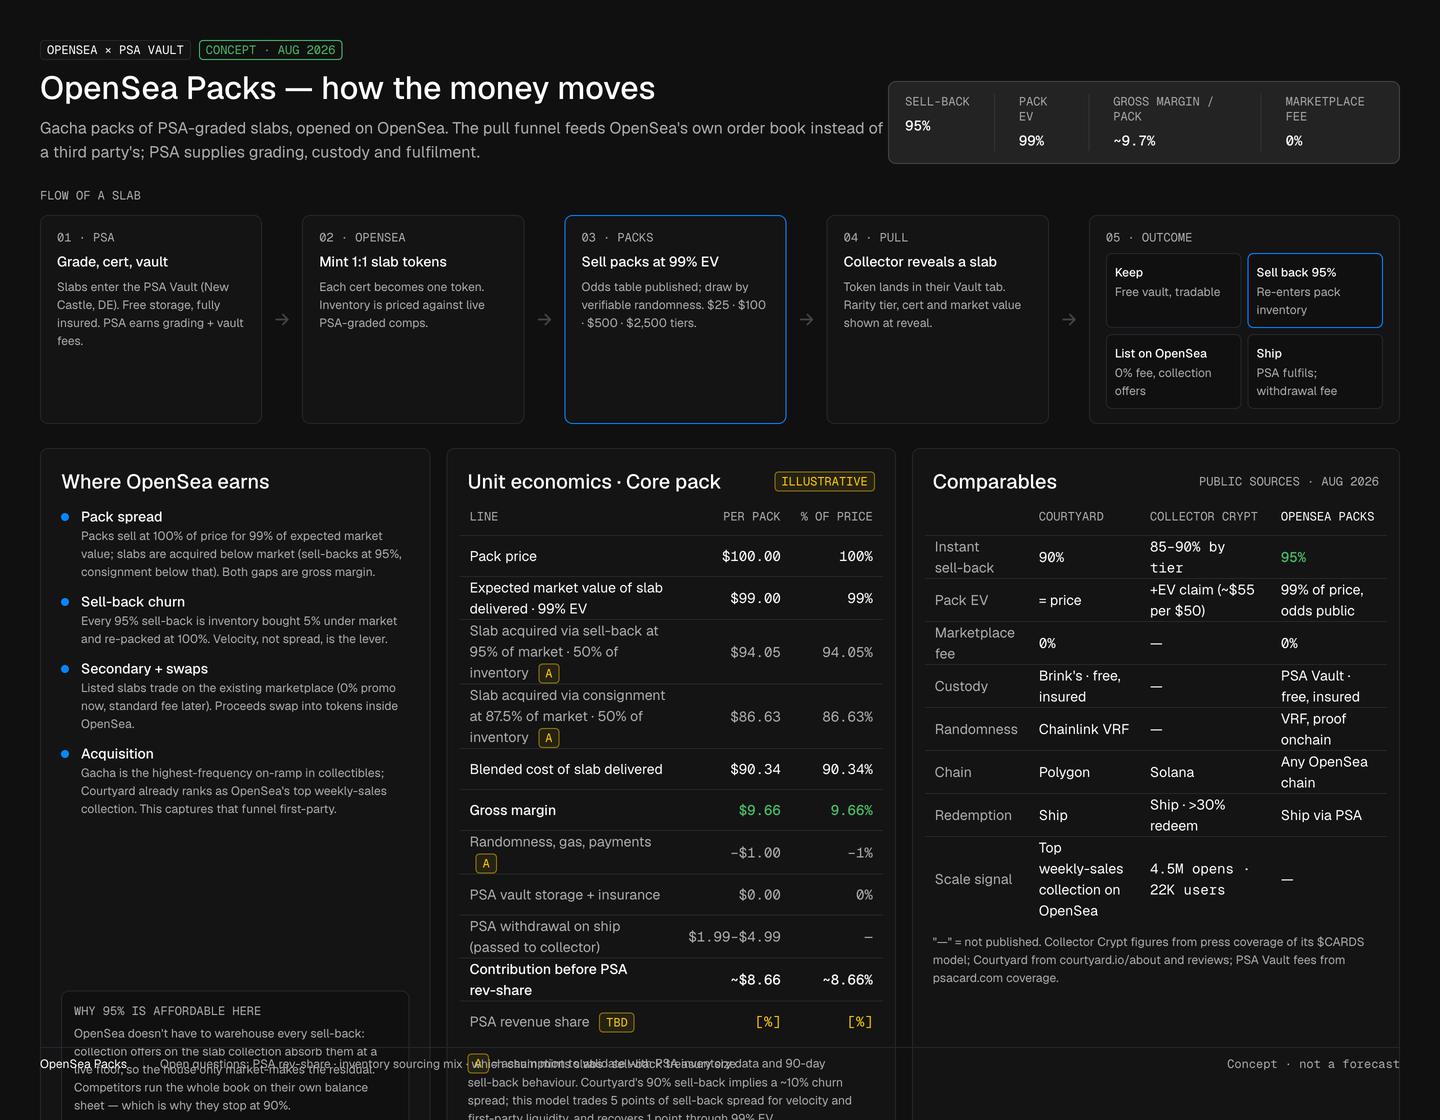Image resolution: width=1440 pixels, height=1120 pixels.
Task: Click the 'Scale signal' row label
Action: click(x=973, y=880)
